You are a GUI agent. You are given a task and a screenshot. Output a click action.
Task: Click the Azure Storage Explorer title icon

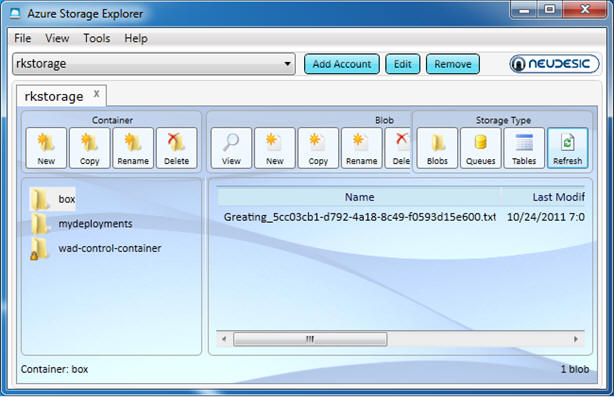tap(15, 14)
